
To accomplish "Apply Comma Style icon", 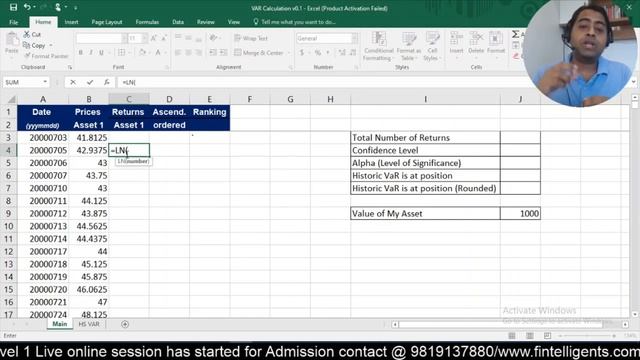I will [327, 53].
